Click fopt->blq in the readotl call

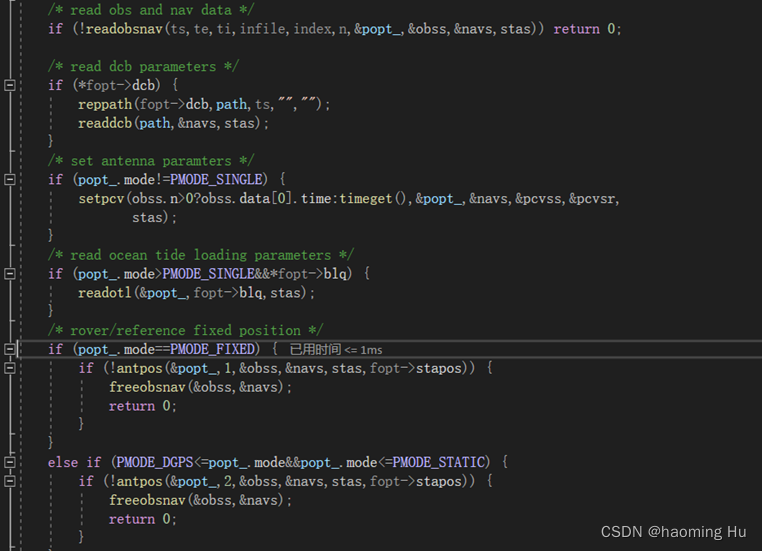(x=228, y=293)
